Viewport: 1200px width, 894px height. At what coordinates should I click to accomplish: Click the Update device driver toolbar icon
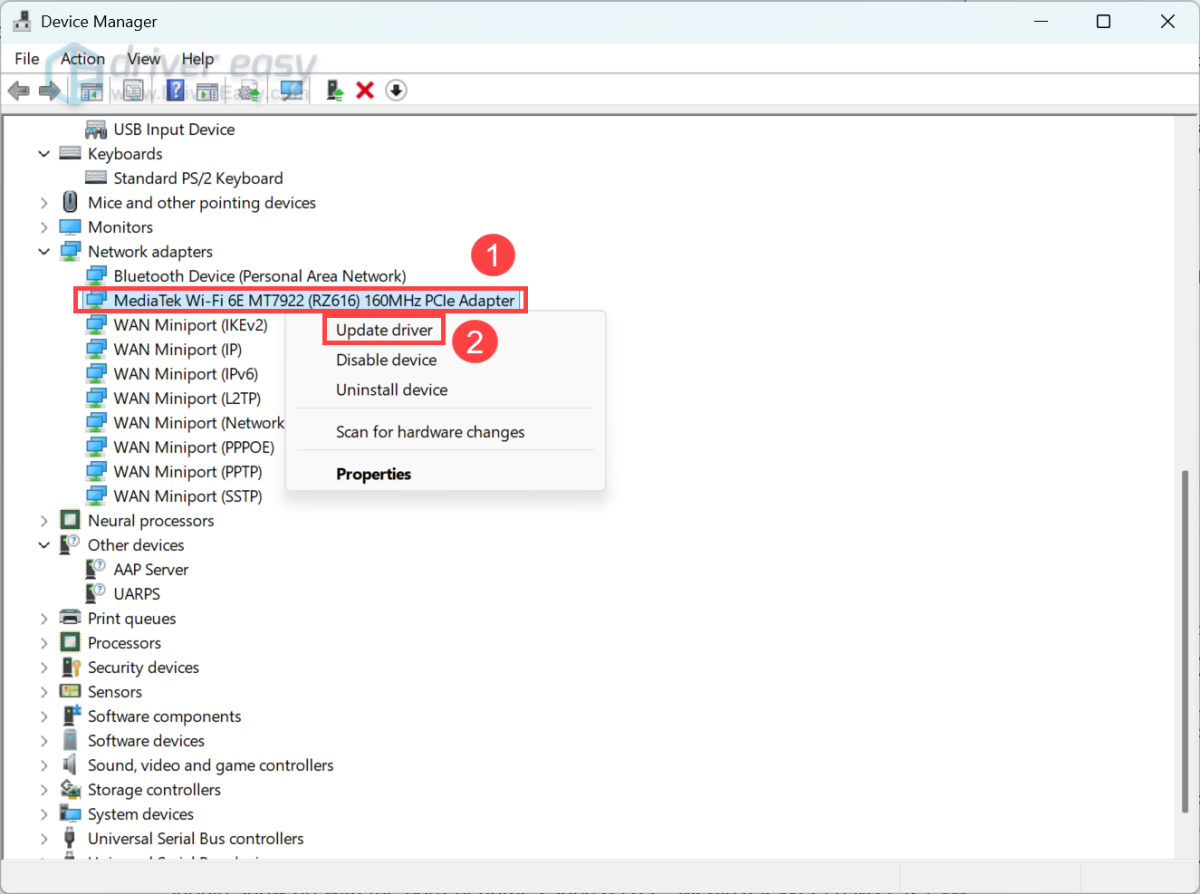click(x=249, y=91)
